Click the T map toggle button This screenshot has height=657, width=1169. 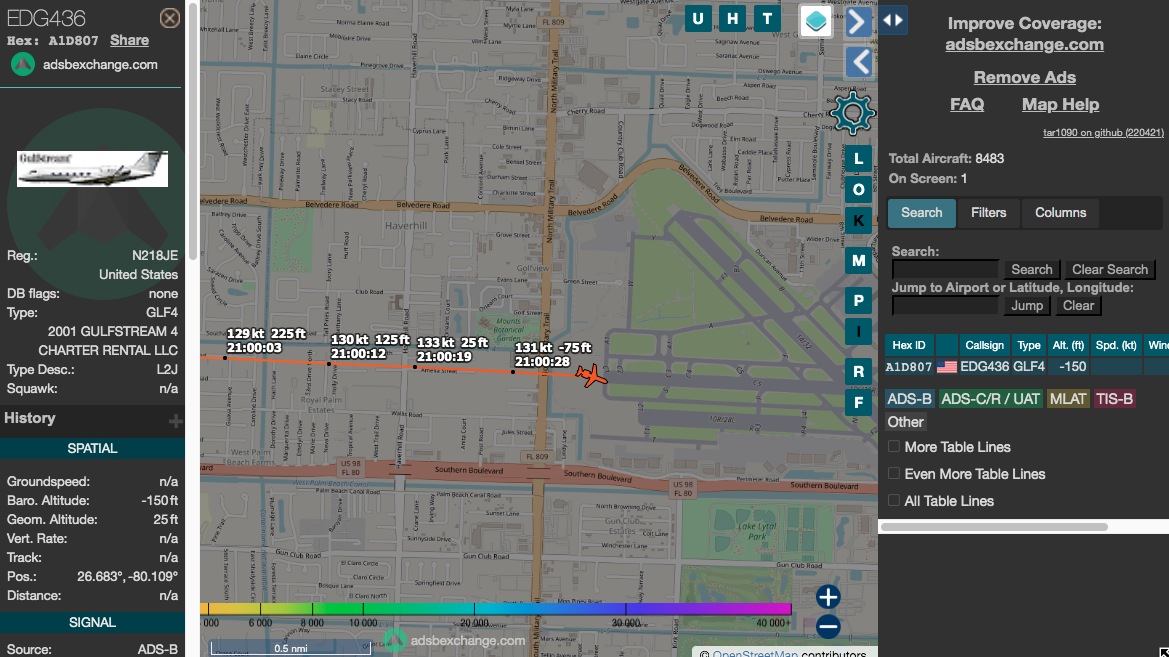pos(767,19)
